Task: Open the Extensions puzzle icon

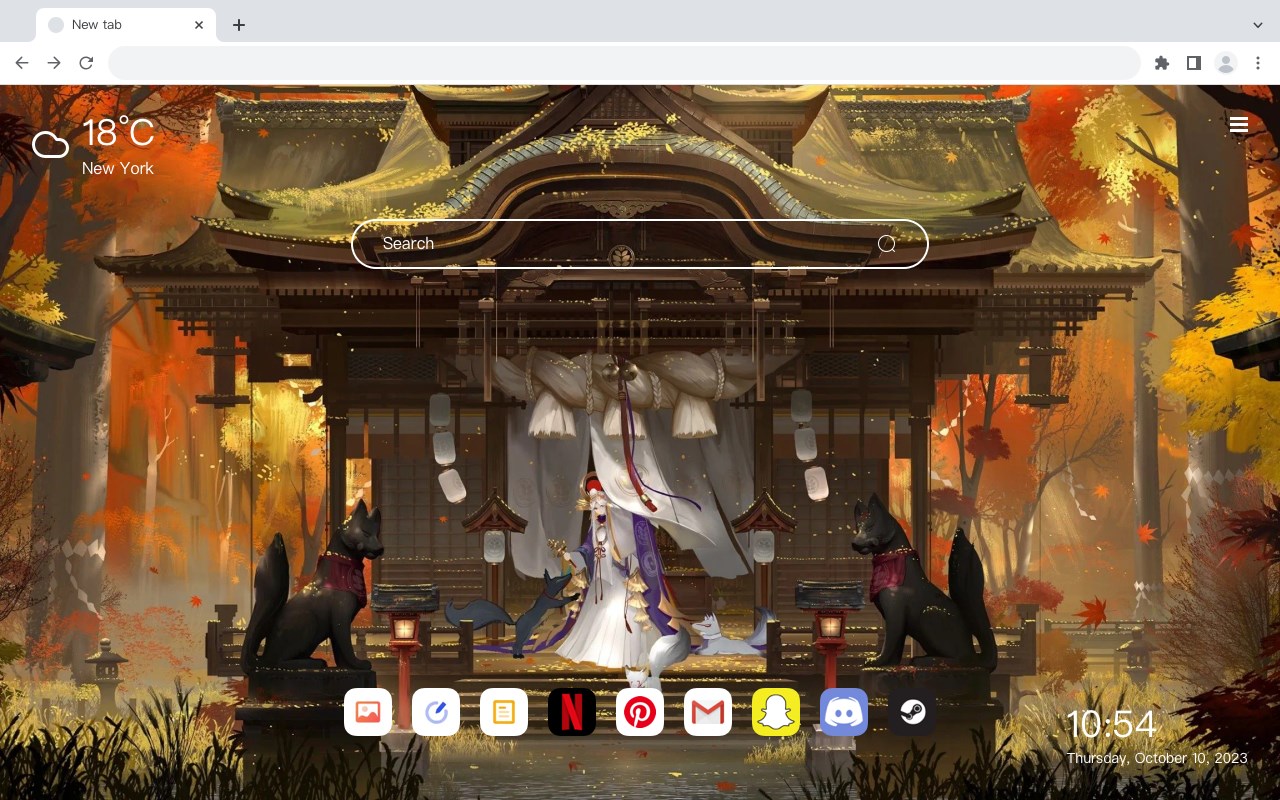Action: pos(1161,63)
